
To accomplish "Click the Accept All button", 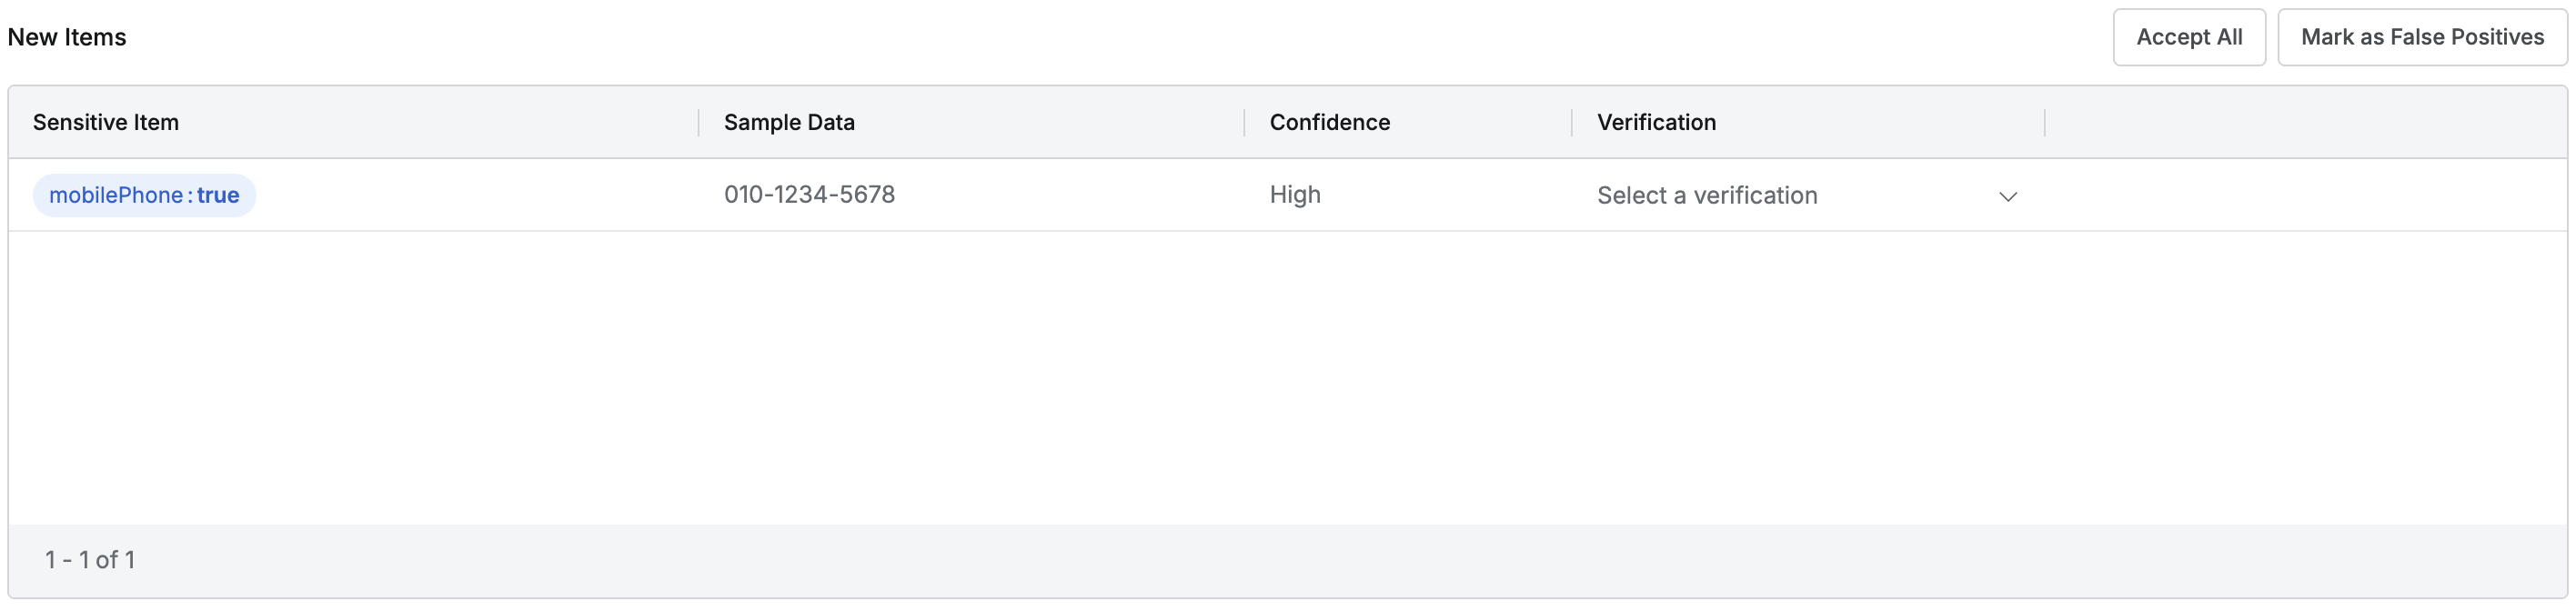I will pyautogui.click(x=2188, y=37).
